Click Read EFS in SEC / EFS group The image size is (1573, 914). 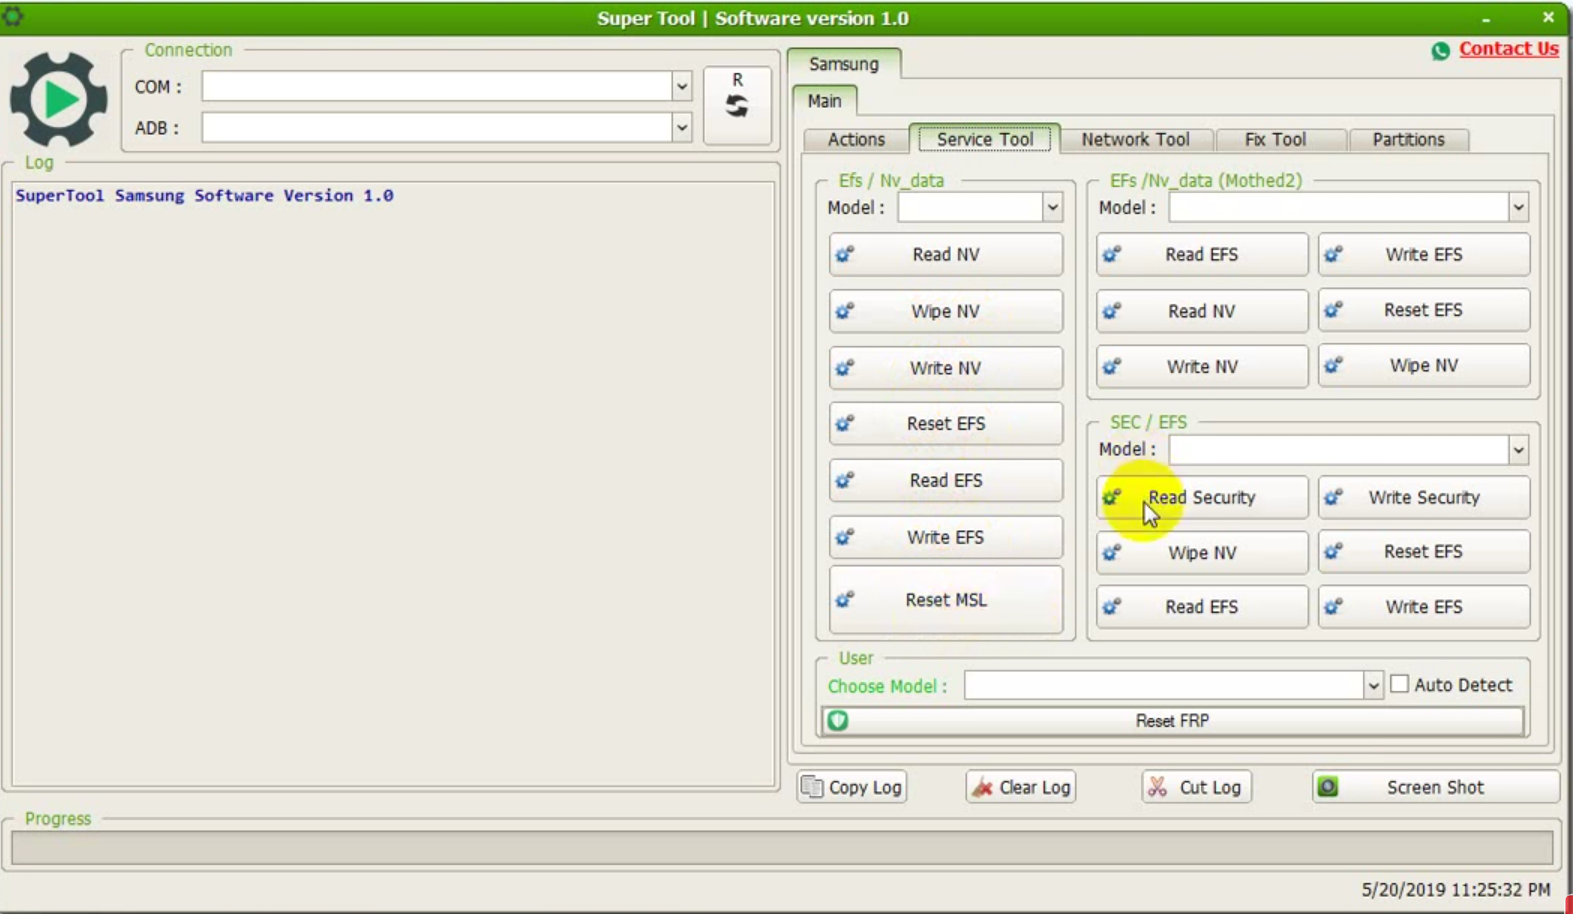[1202, 607]
